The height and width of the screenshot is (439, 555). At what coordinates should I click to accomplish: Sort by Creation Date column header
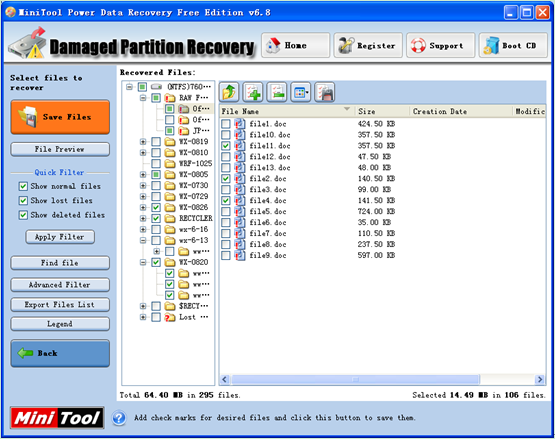[x=461, y=111]
